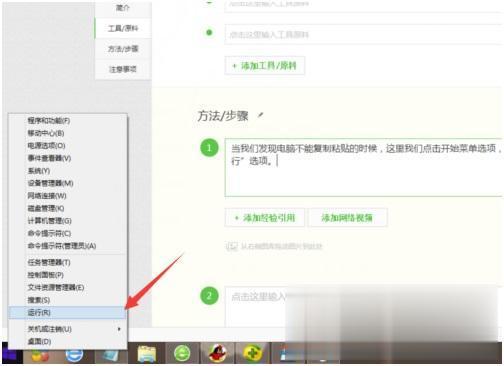Click inside the step 1 text editing area

coord(364,167)
